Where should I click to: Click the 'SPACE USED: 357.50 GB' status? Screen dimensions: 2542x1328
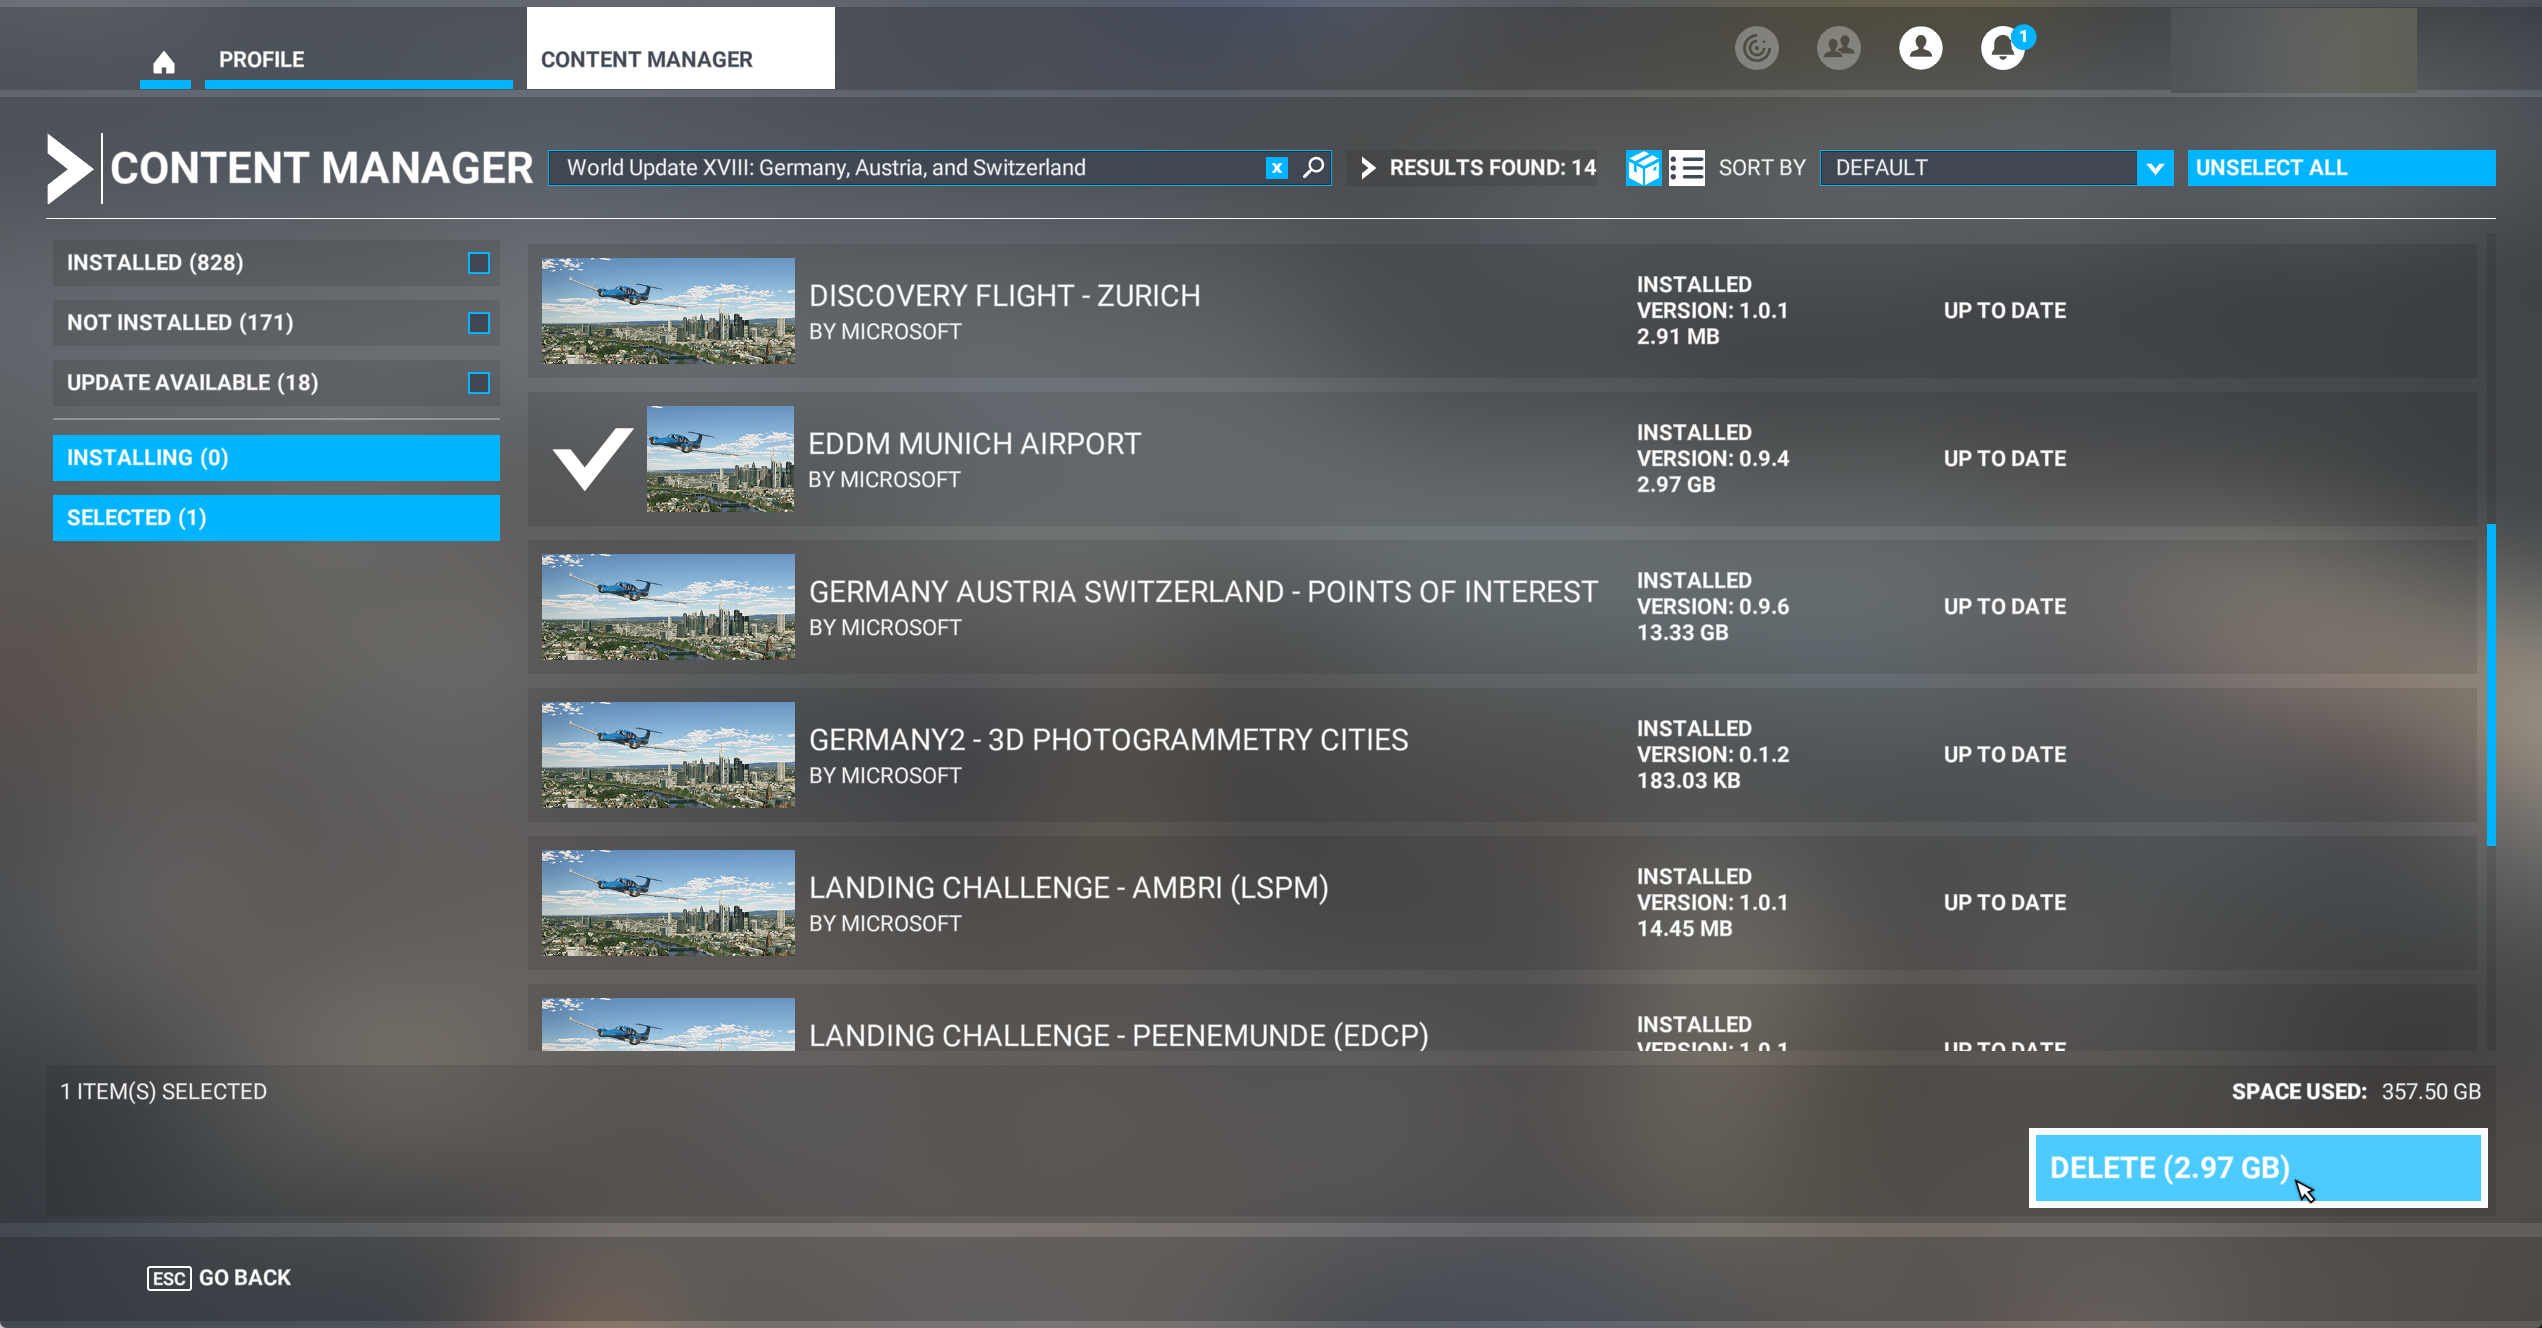2356,1092
